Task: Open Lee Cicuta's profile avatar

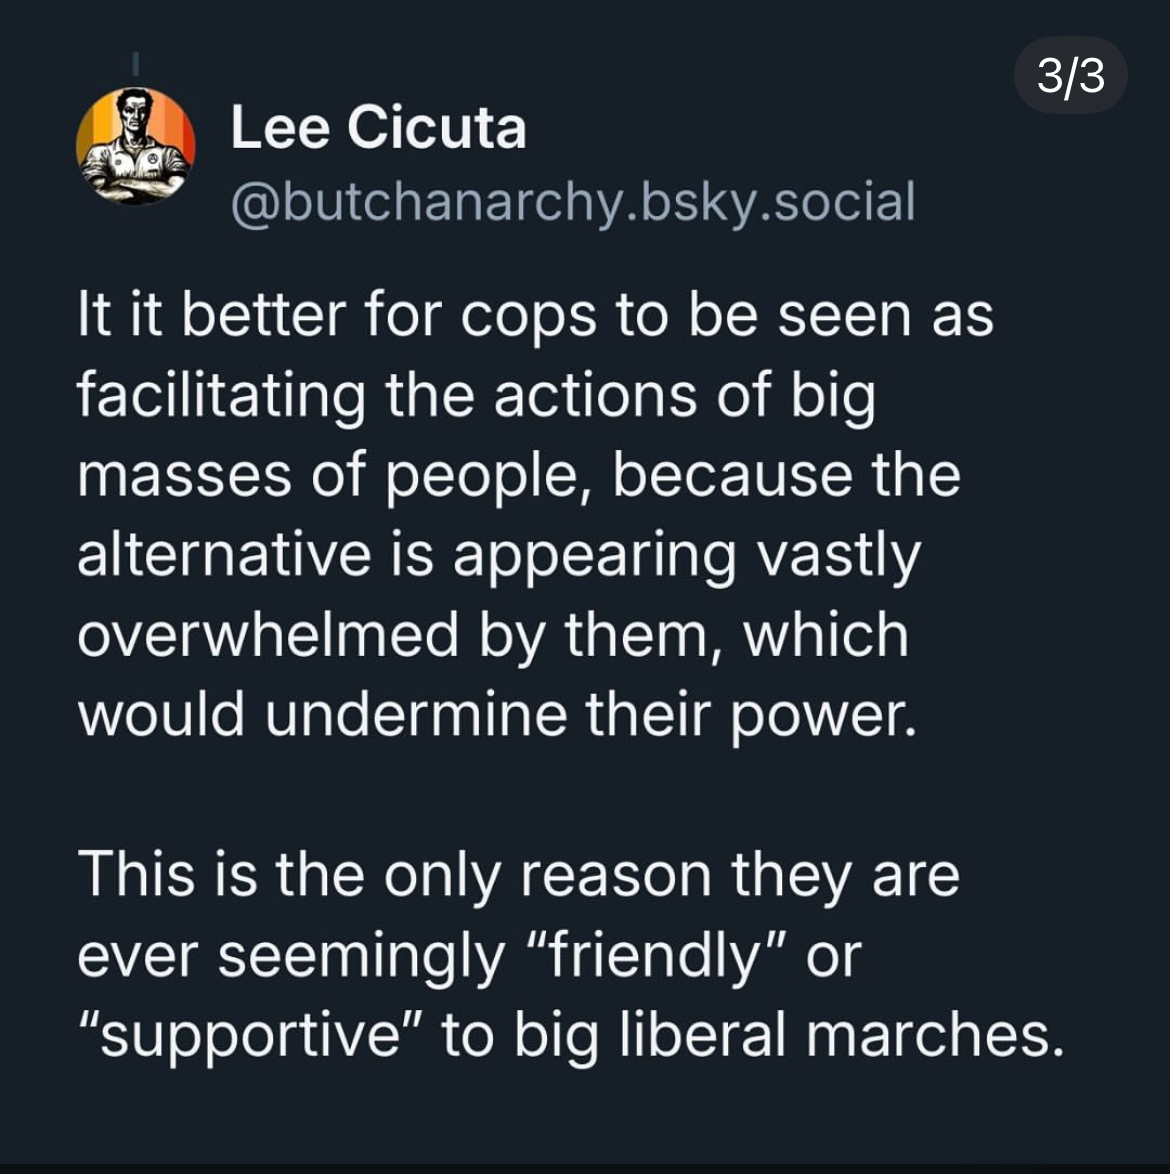Action: (x=135, y=146)
